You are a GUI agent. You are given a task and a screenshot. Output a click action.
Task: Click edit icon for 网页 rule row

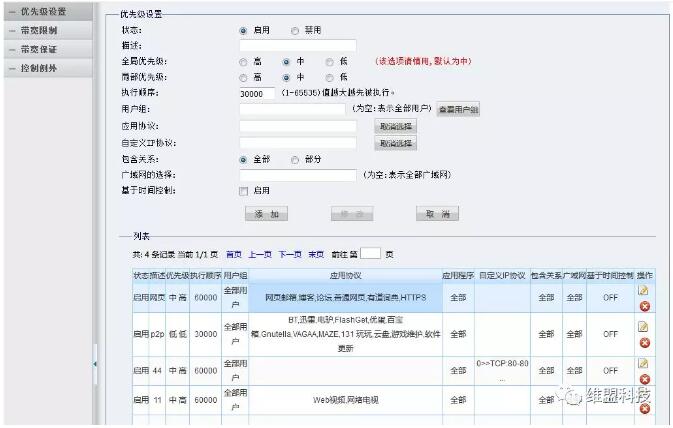[x=644, y=290]
